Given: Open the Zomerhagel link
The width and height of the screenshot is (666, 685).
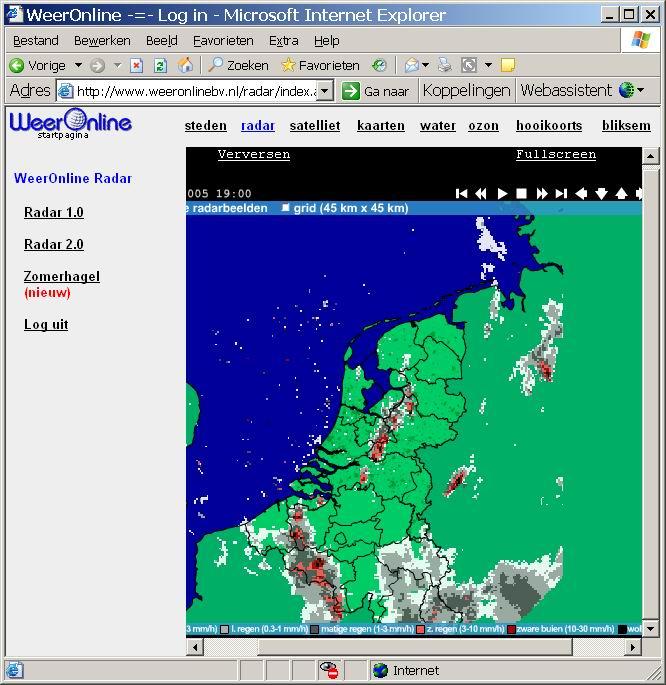Looking at the screenshot, I should tap(62, 277).
